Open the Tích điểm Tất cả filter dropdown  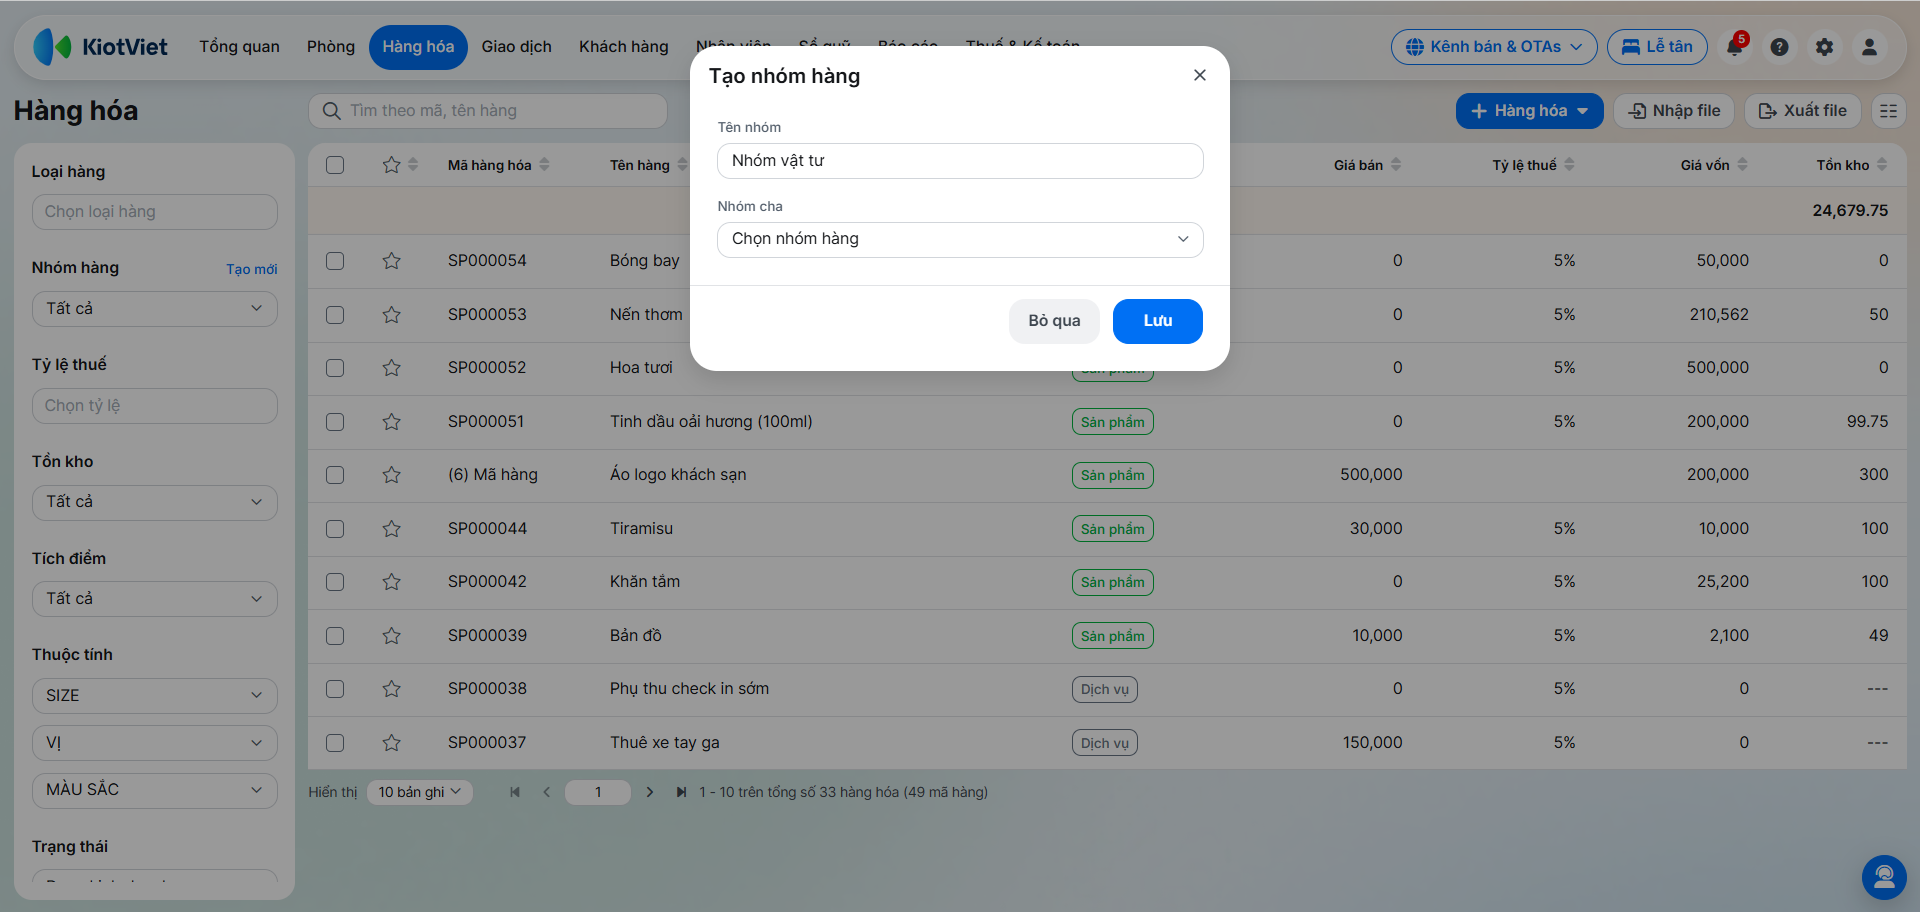(155, 599)
